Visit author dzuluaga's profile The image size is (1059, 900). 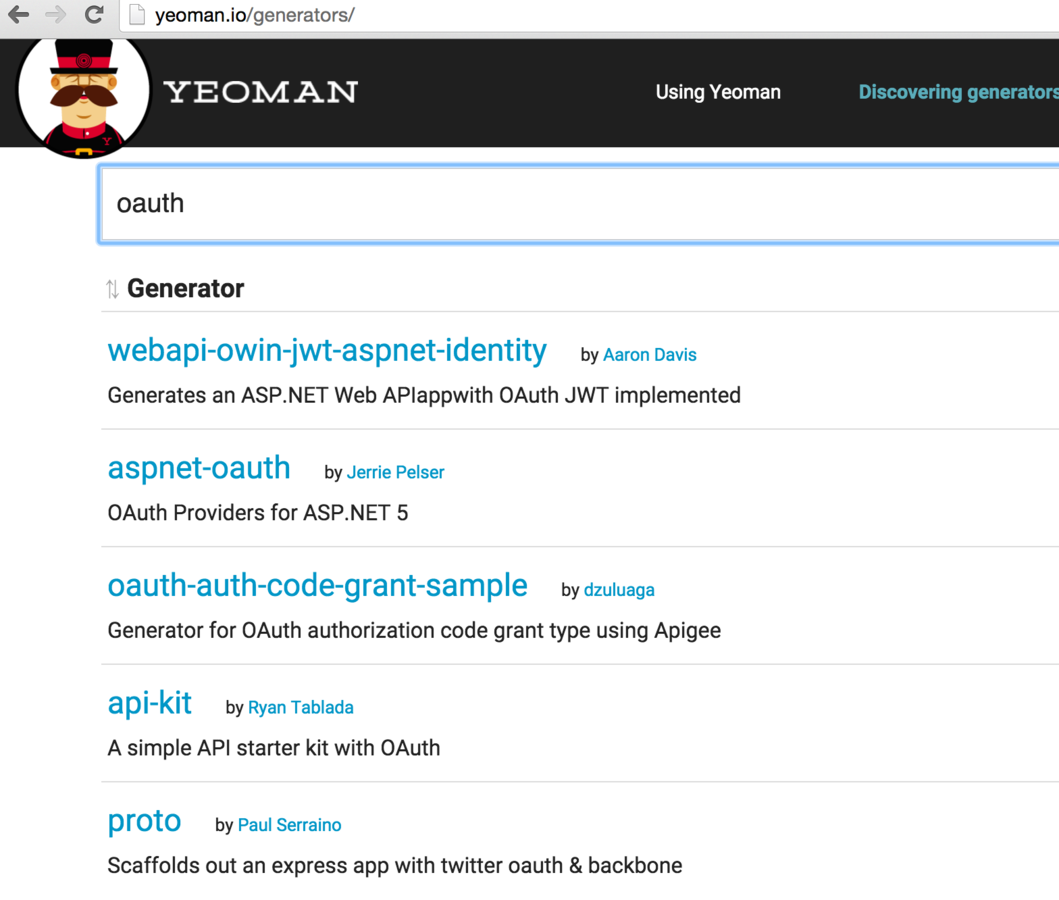pyautogui.click(x=619, y=590)
